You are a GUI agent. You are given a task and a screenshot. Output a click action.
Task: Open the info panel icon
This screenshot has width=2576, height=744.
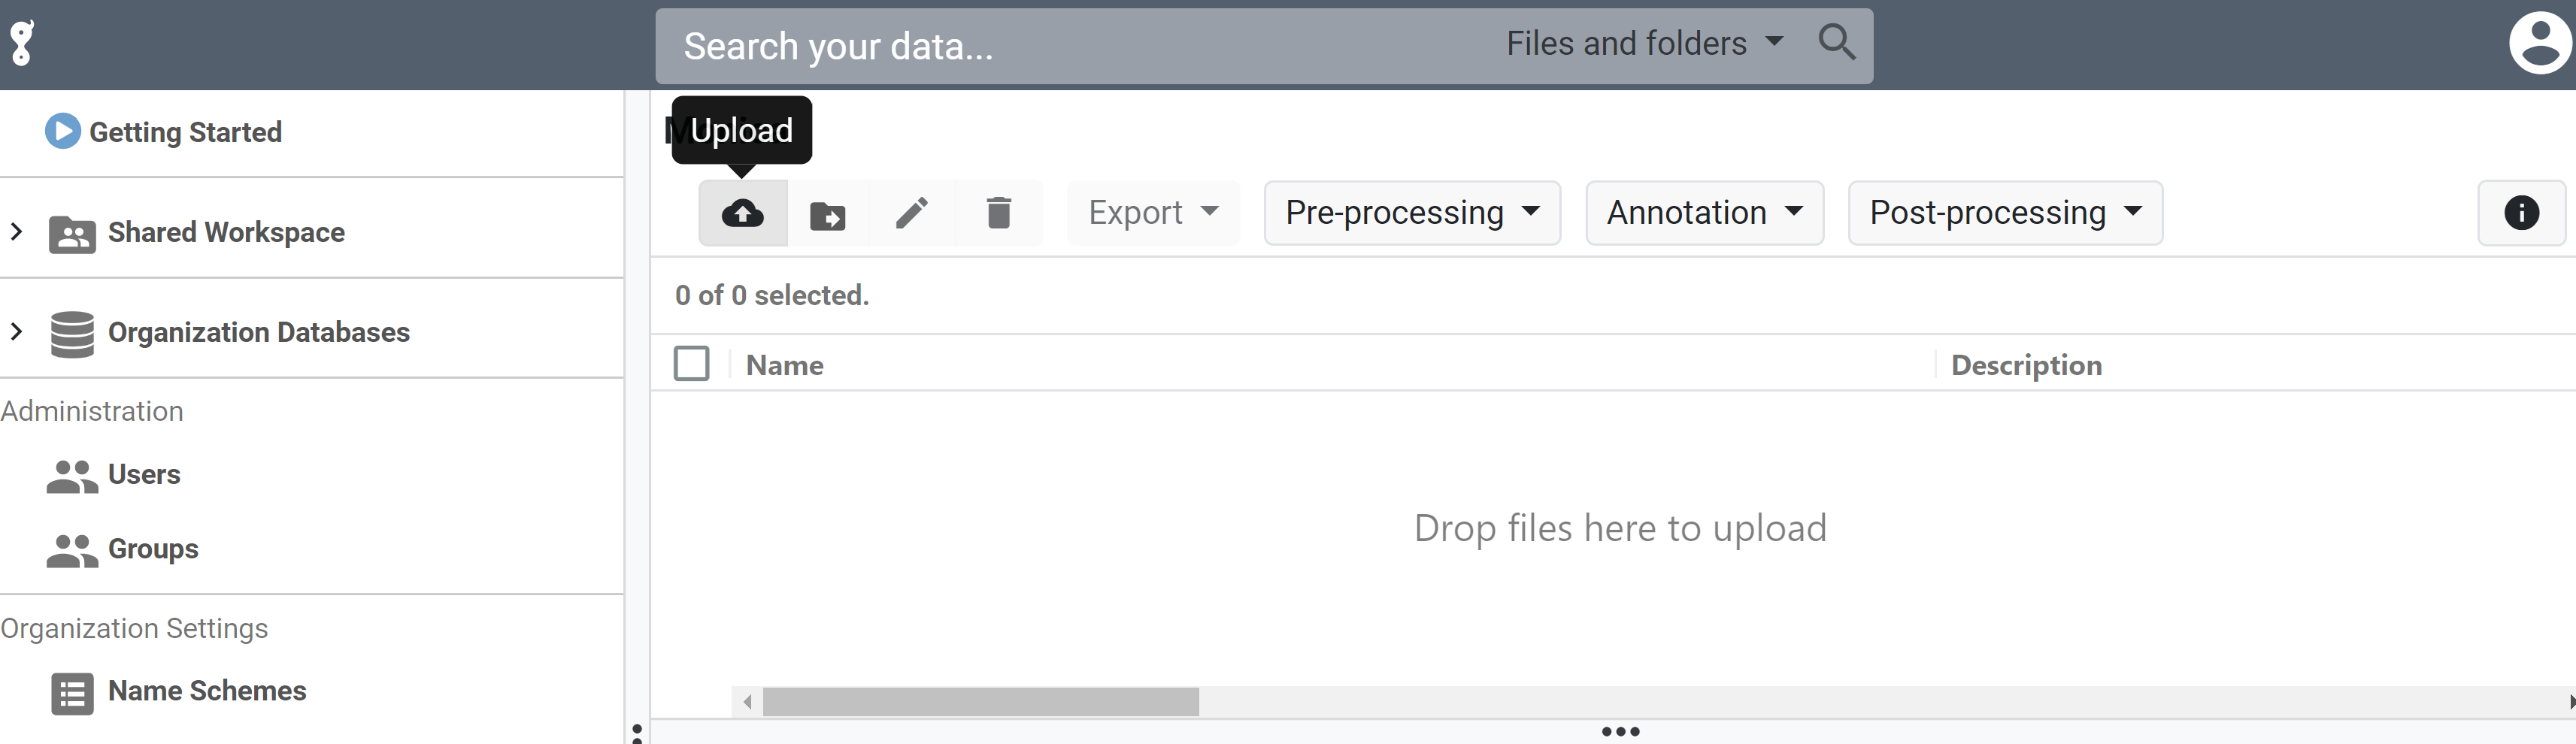(x=2520, y=213)
